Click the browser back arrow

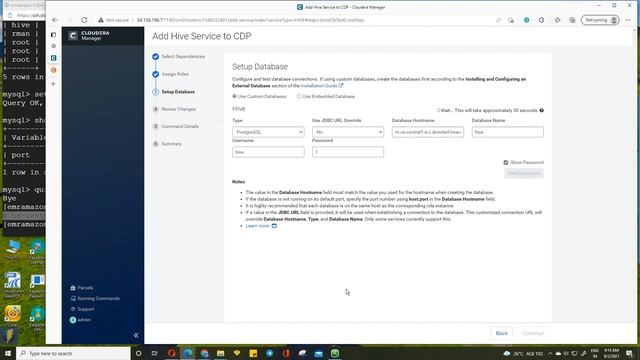tap(55, 20)
